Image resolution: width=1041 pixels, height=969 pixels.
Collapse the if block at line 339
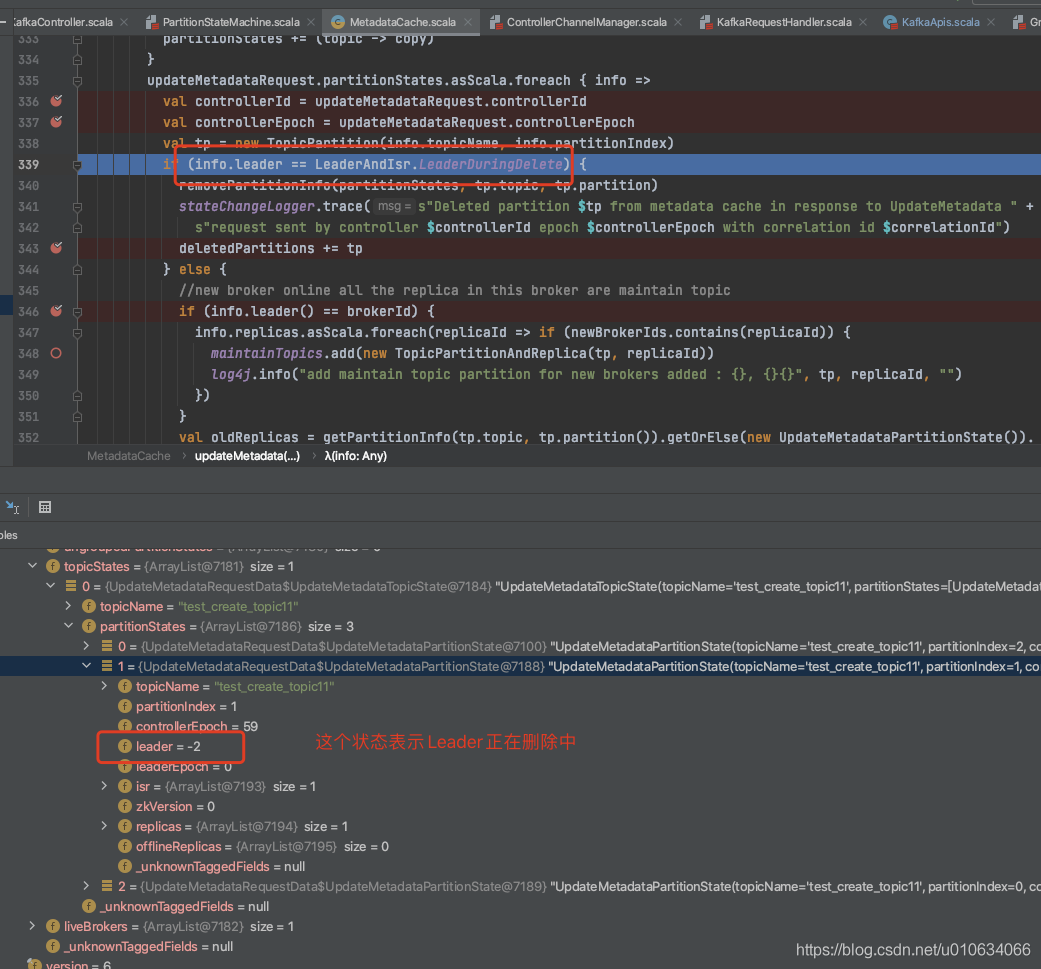(x=77, y=165)
